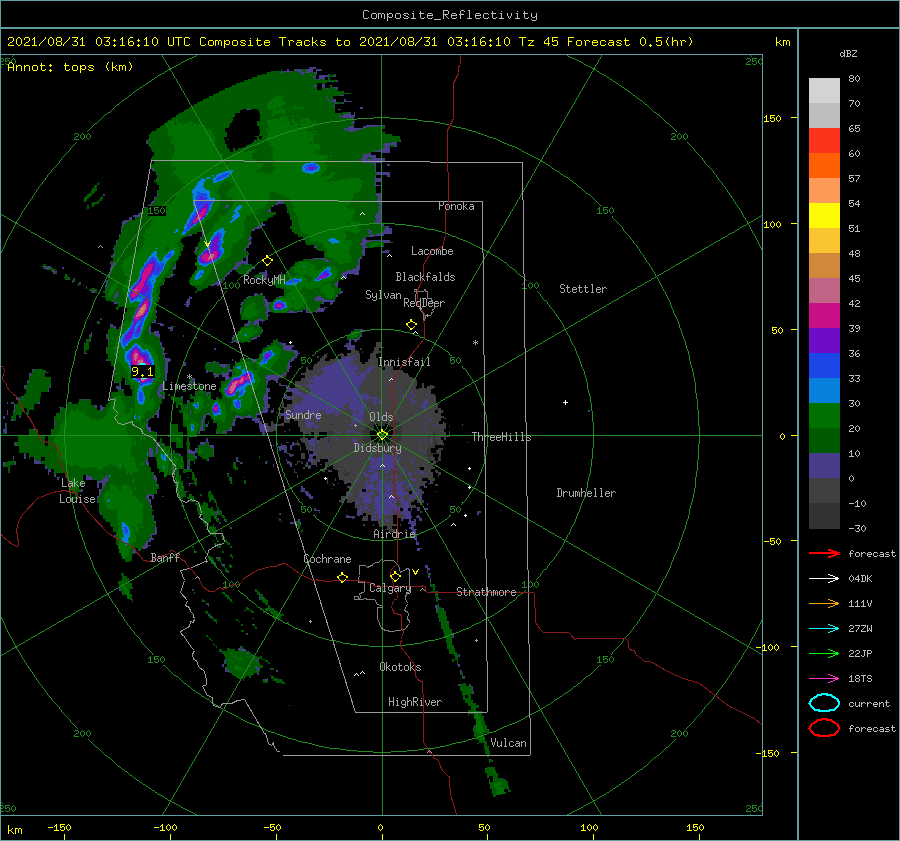Image resolution: width=900 pixels, height=841 pixels.
Task: Click the 9.1 storm top annotation
Action: pos(142,372)
